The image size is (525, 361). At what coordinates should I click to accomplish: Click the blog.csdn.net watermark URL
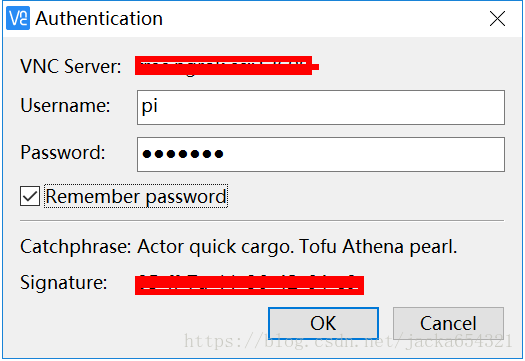[348, 341]
